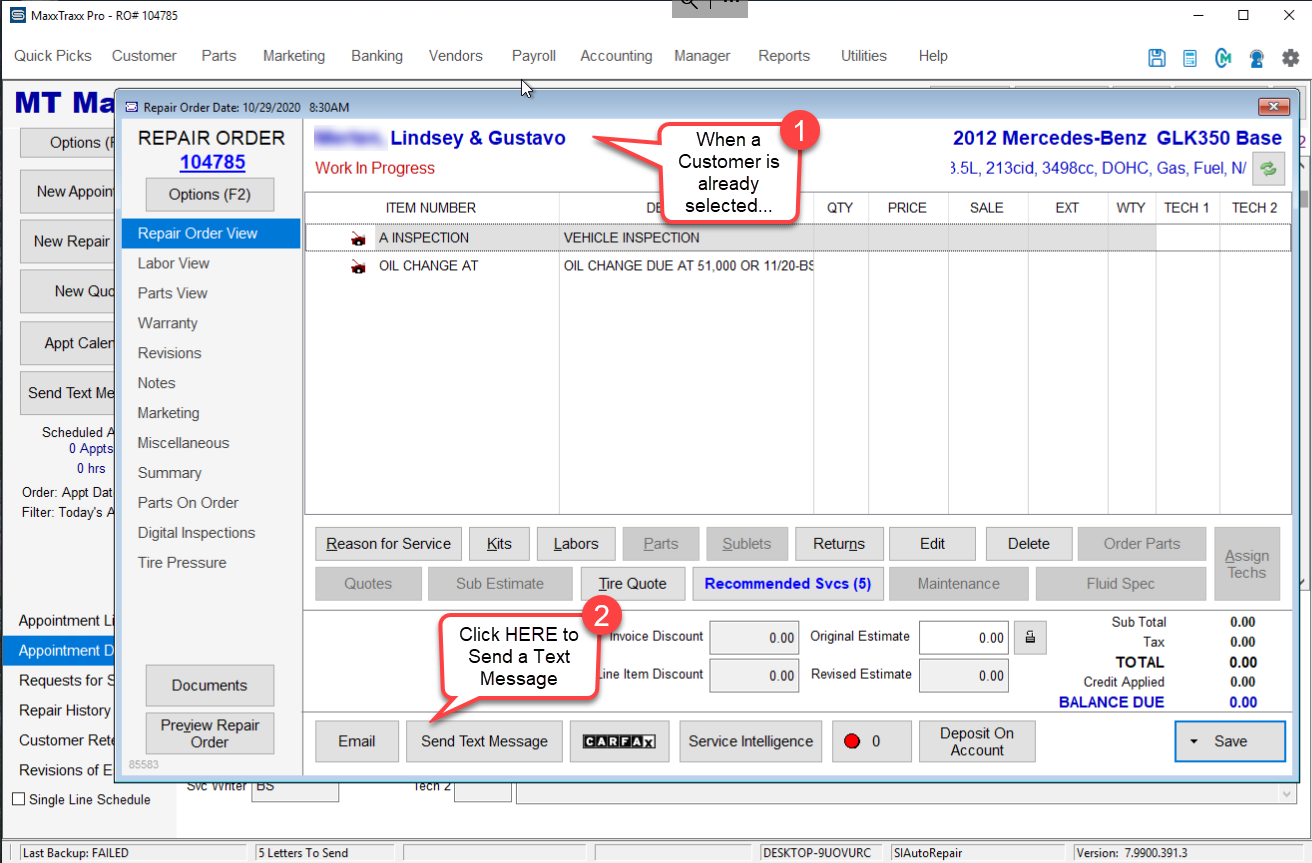This screenshot has width=1312, height=863.
Task: Select Repair Order View in sidebar
Action: pyautogui.click(x=211, y=233)
